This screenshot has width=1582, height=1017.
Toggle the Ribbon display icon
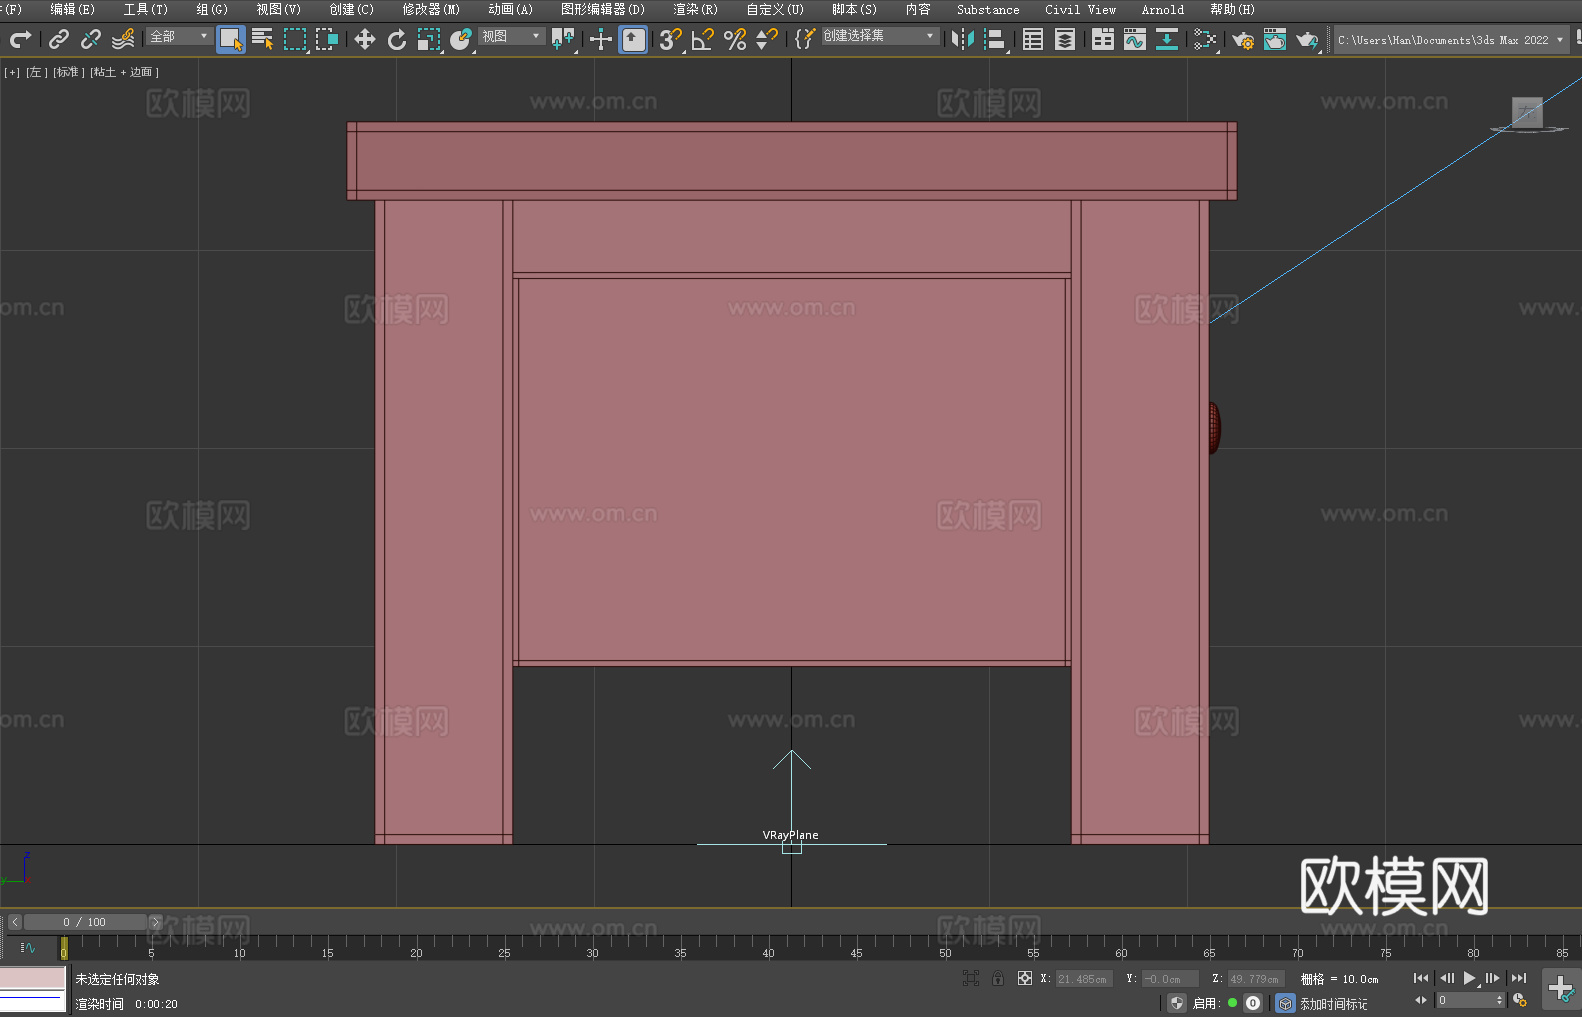pyautogui.click(x=1103, y=39)
